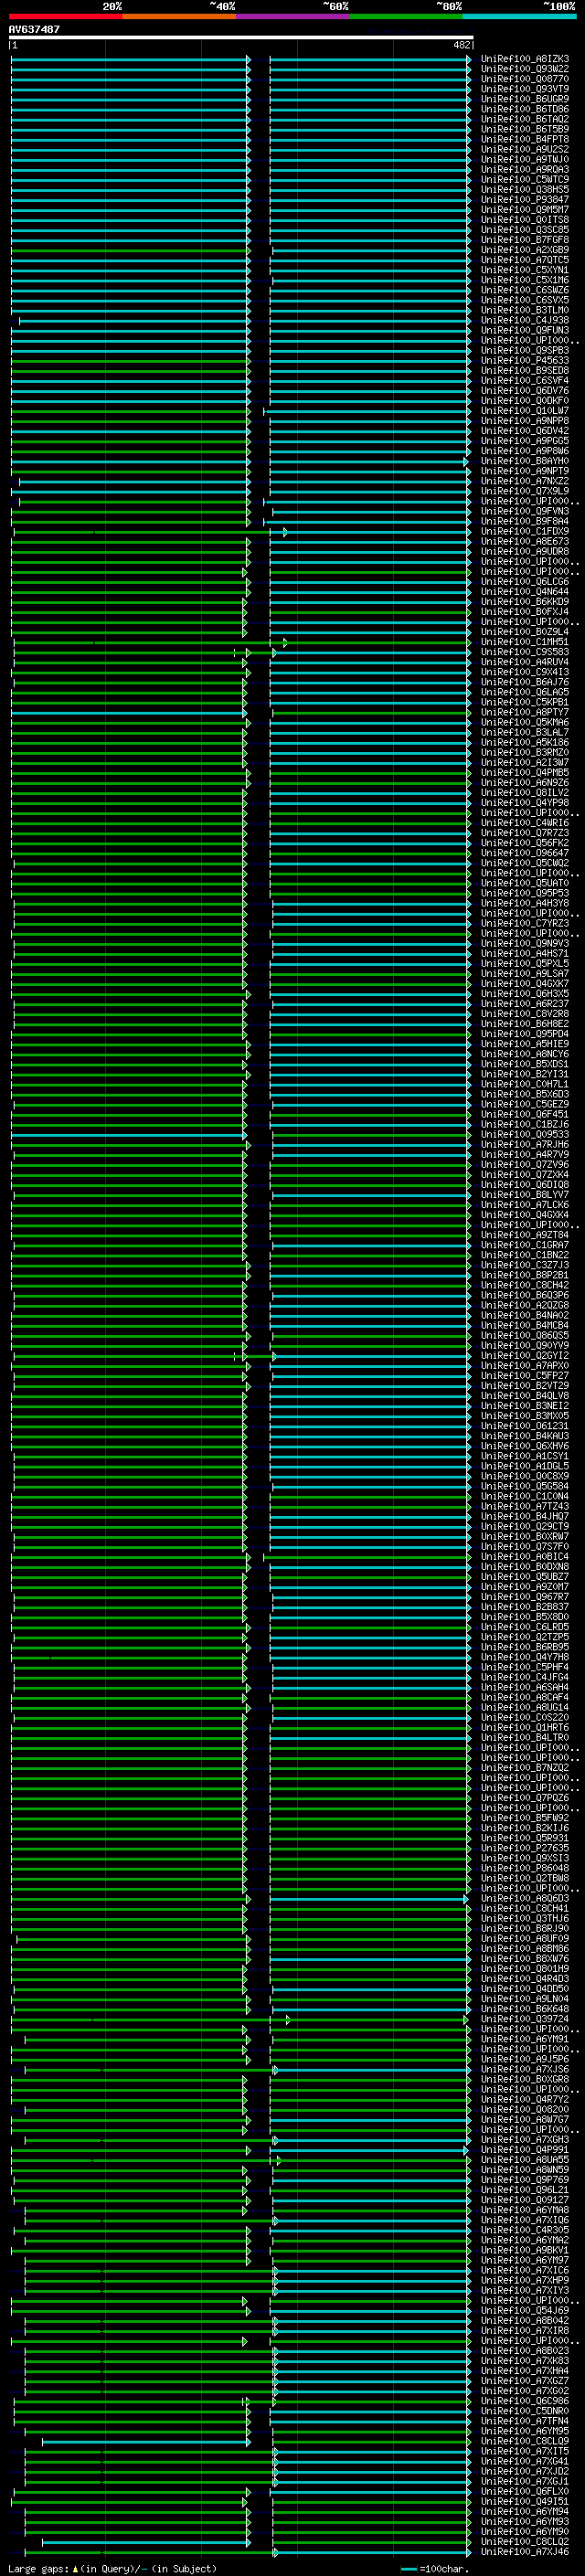Select the UniRef100_Q6F451 label
The image size is (585, 2576).
pyautogui.click(x=524, y=1113)
